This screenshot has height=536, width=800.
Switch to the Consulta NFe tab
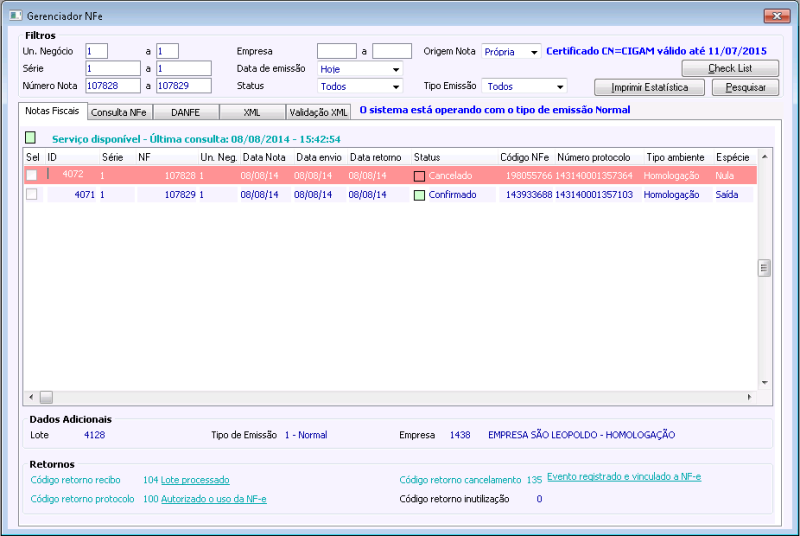tap(119, 112)
